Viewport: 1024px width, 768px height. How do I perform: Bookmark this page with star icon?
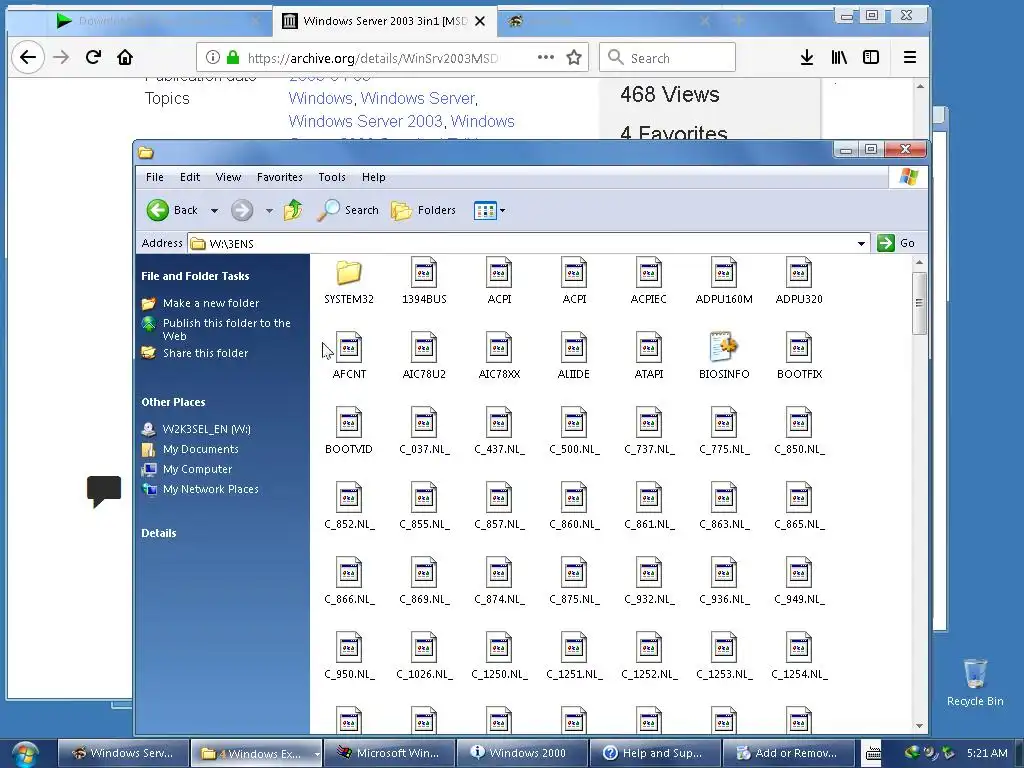(x=574, y=57)
